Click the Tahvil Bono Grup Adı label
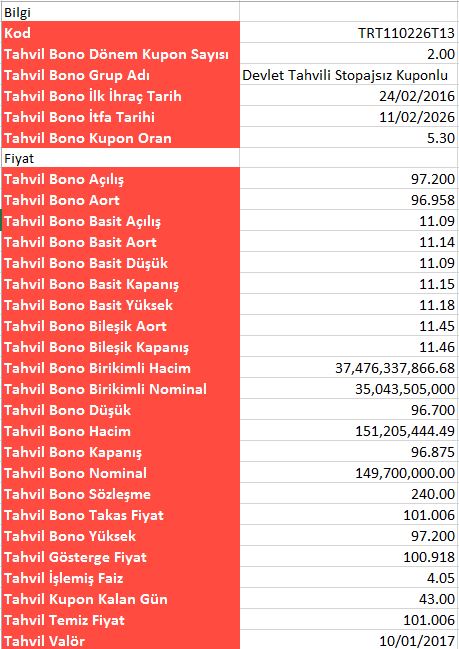459x649 pixels. (x=77, y=75)
